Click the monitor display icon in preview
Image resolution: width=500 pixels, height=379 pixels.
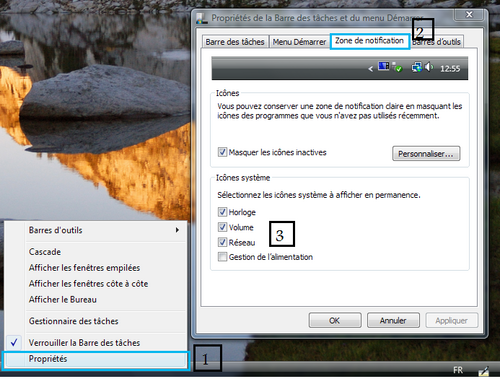pos(383,66)
